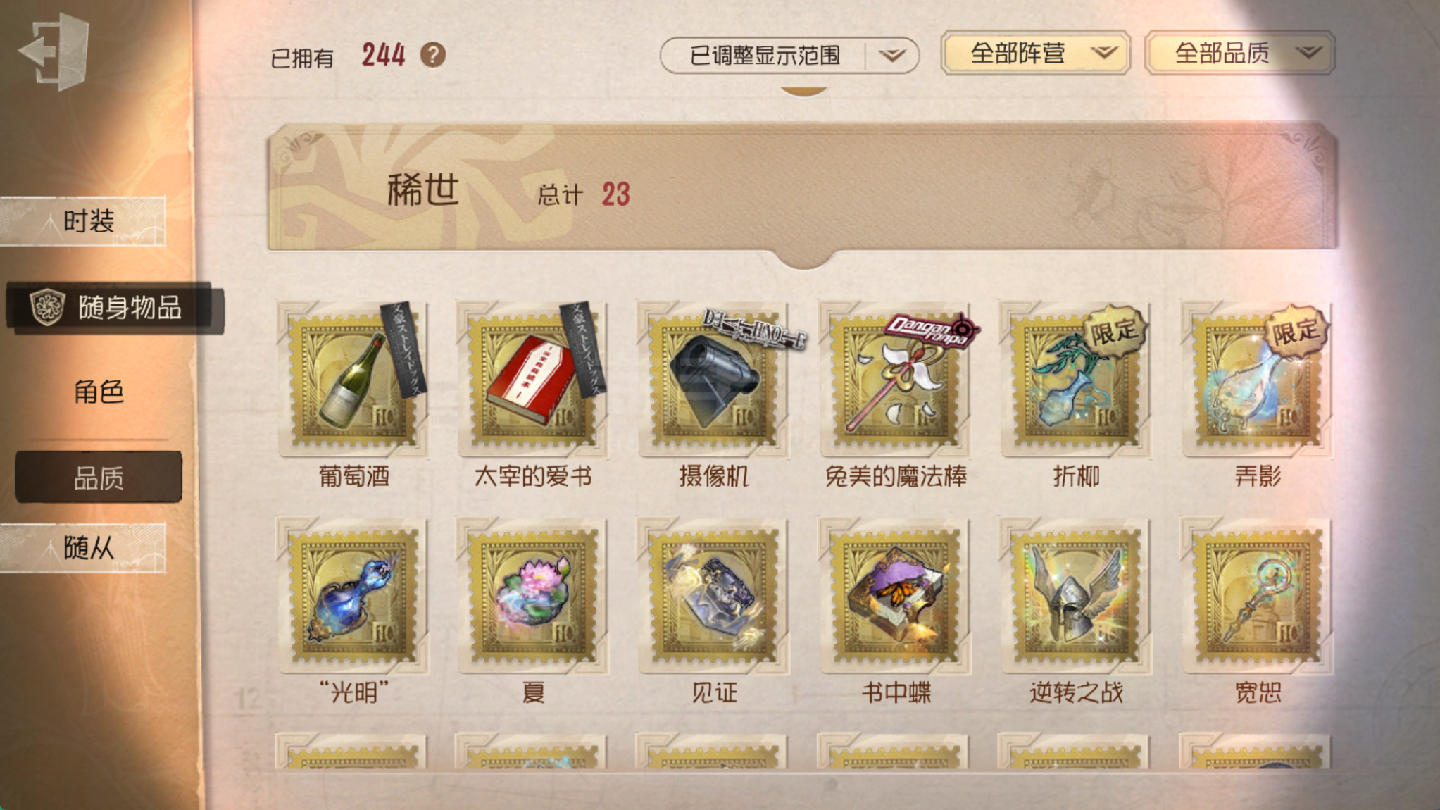Select the 书中蝶 butterfly book thumbnail
The height and width of the screenshot is (810, 1440).
coord(895,596)
